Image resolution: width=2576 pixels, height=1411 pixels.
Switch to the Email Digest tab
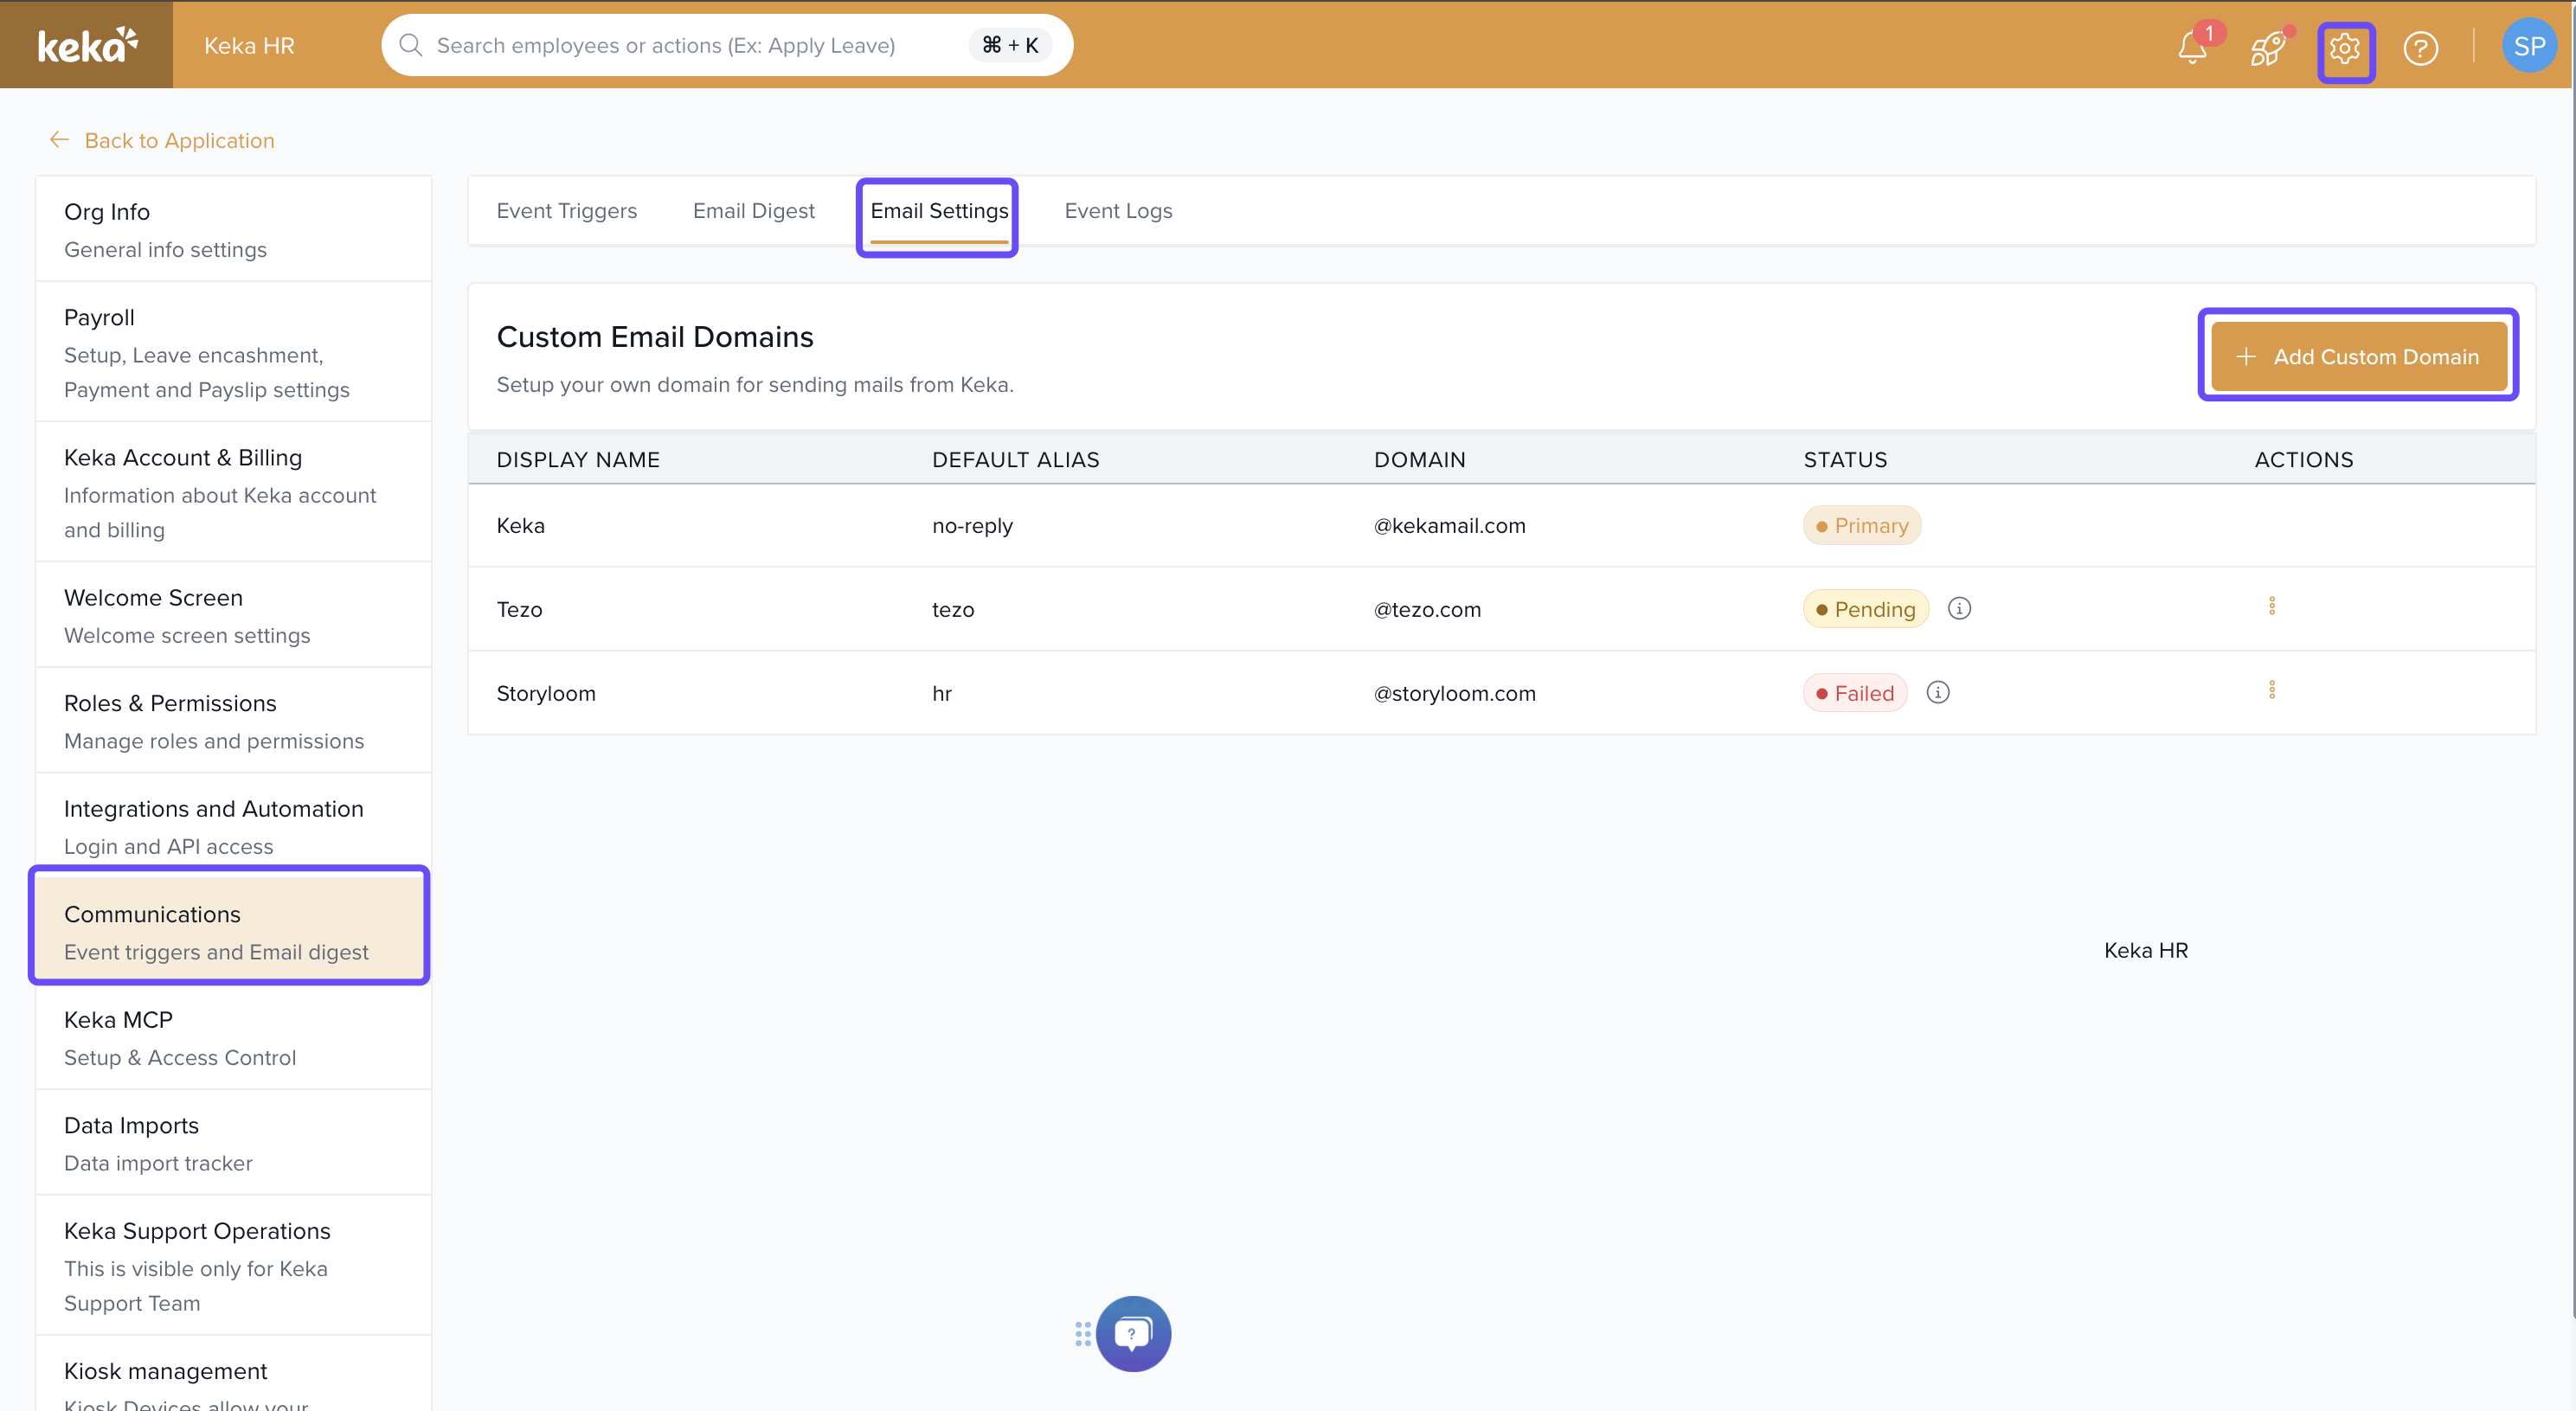754,211
